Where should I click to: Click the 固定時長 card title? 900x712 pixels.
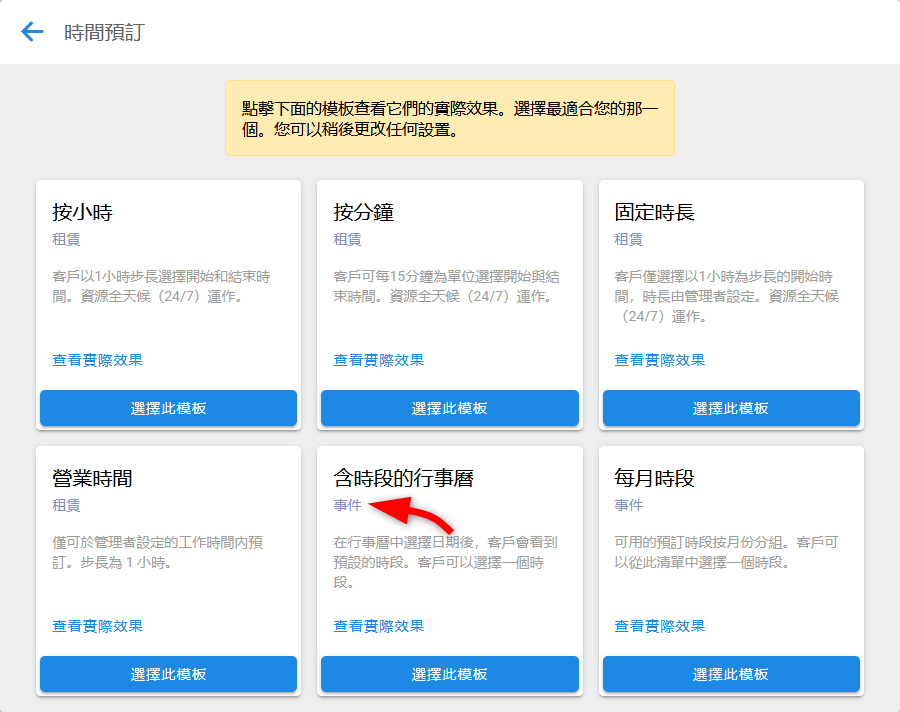[x=654, y=212]
